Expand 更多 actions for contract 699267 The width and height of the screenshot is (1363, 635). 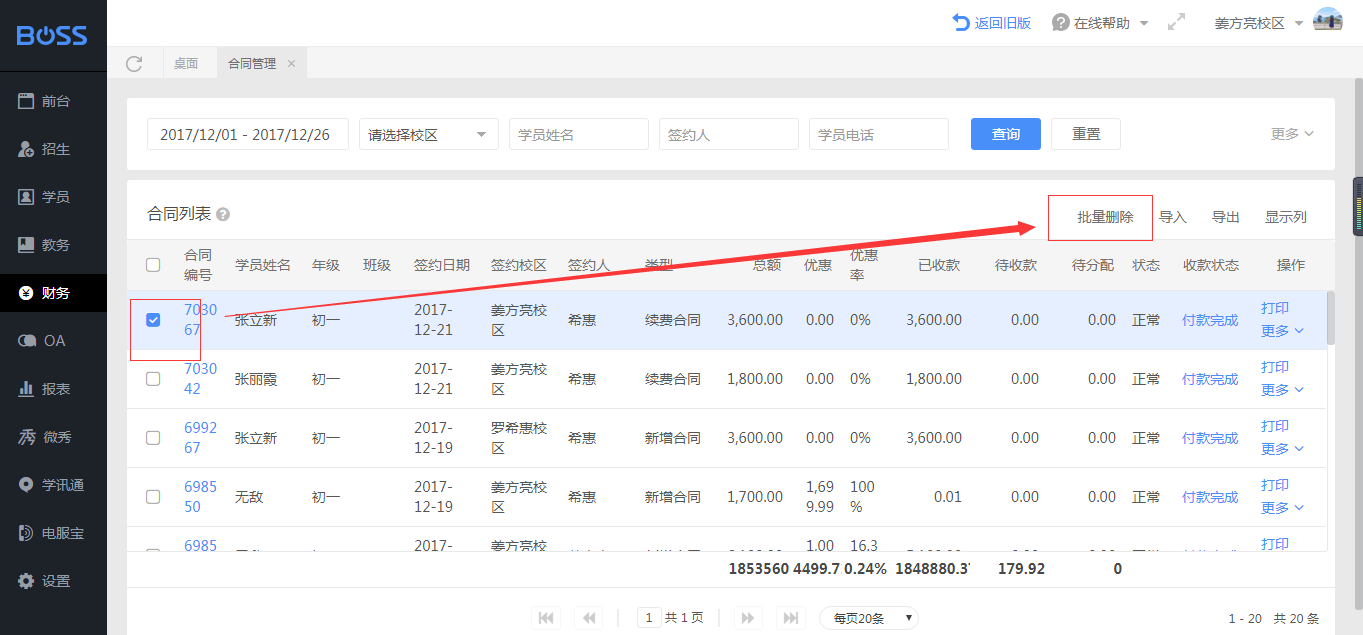(x=1282, y=449)
